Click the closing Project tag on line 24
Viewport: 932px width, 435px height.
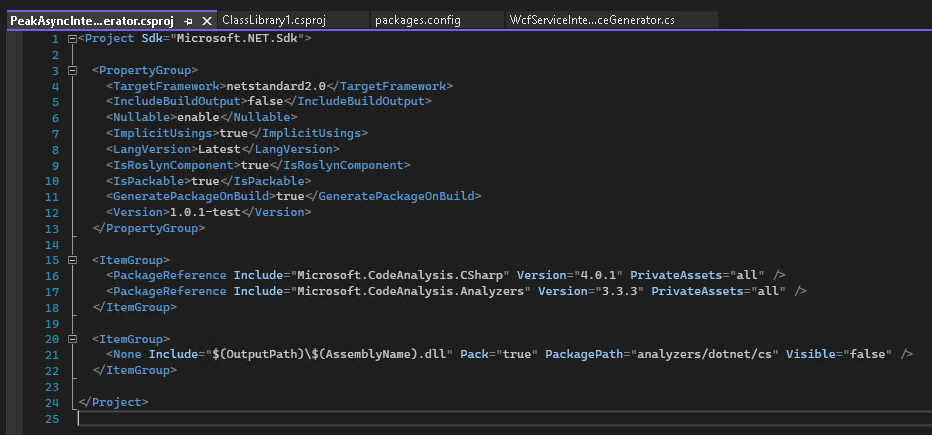click(112, 402)
